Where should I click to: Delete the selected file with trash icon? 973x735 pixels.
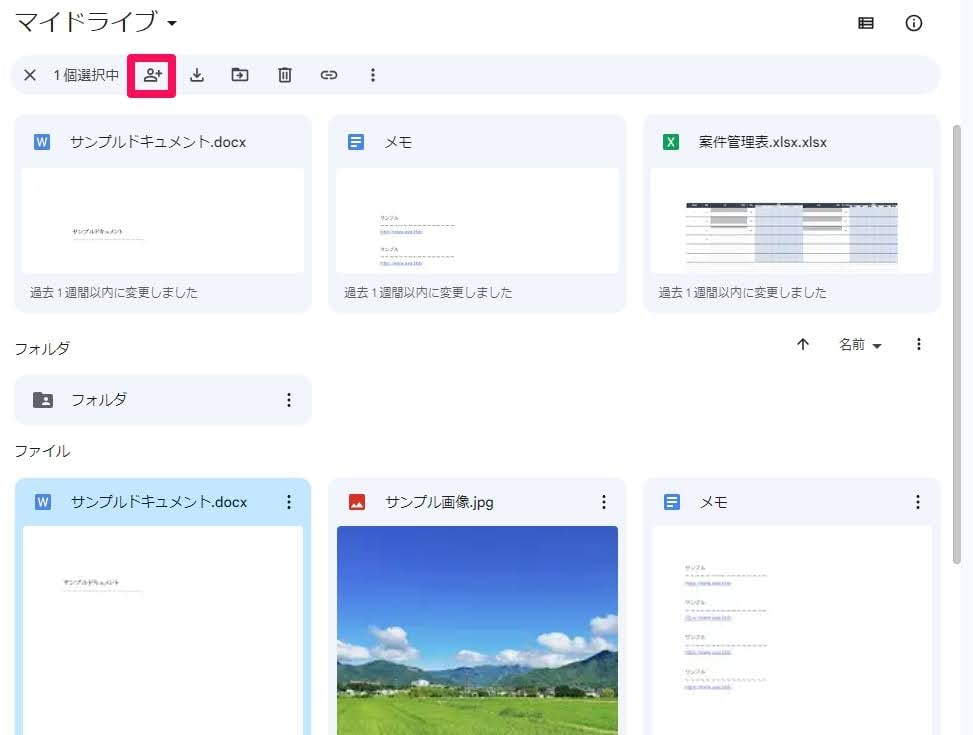tap(285, 75)
